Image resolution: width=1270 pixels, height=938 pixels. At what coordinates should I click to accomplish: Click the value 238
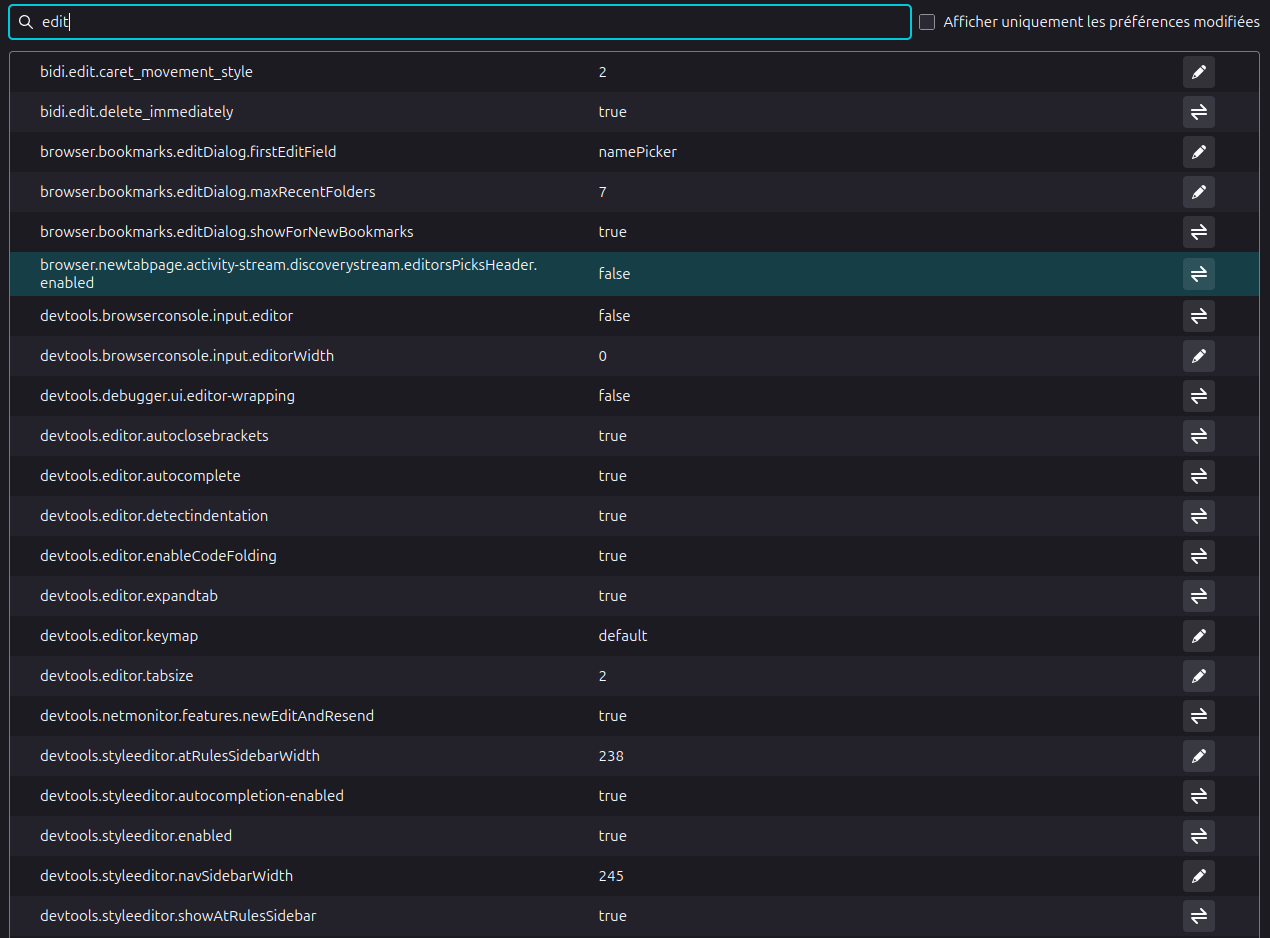[611, 756]
